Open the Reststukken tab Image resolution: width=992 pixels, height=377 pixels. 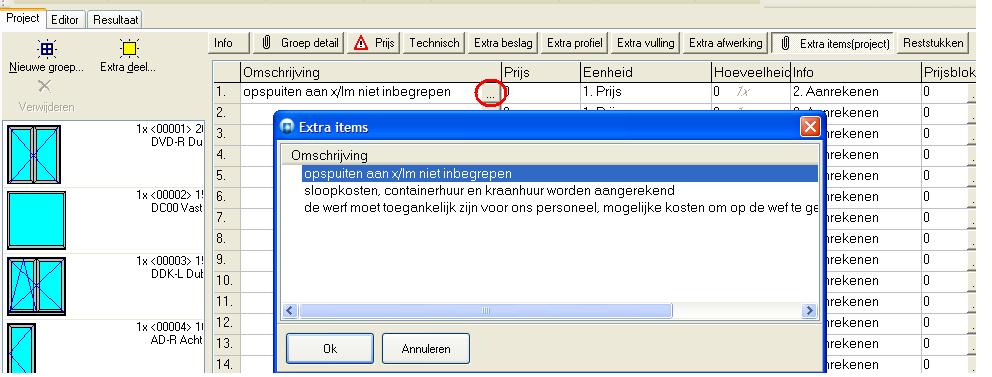pyautogui.click(x=933, y=43)
